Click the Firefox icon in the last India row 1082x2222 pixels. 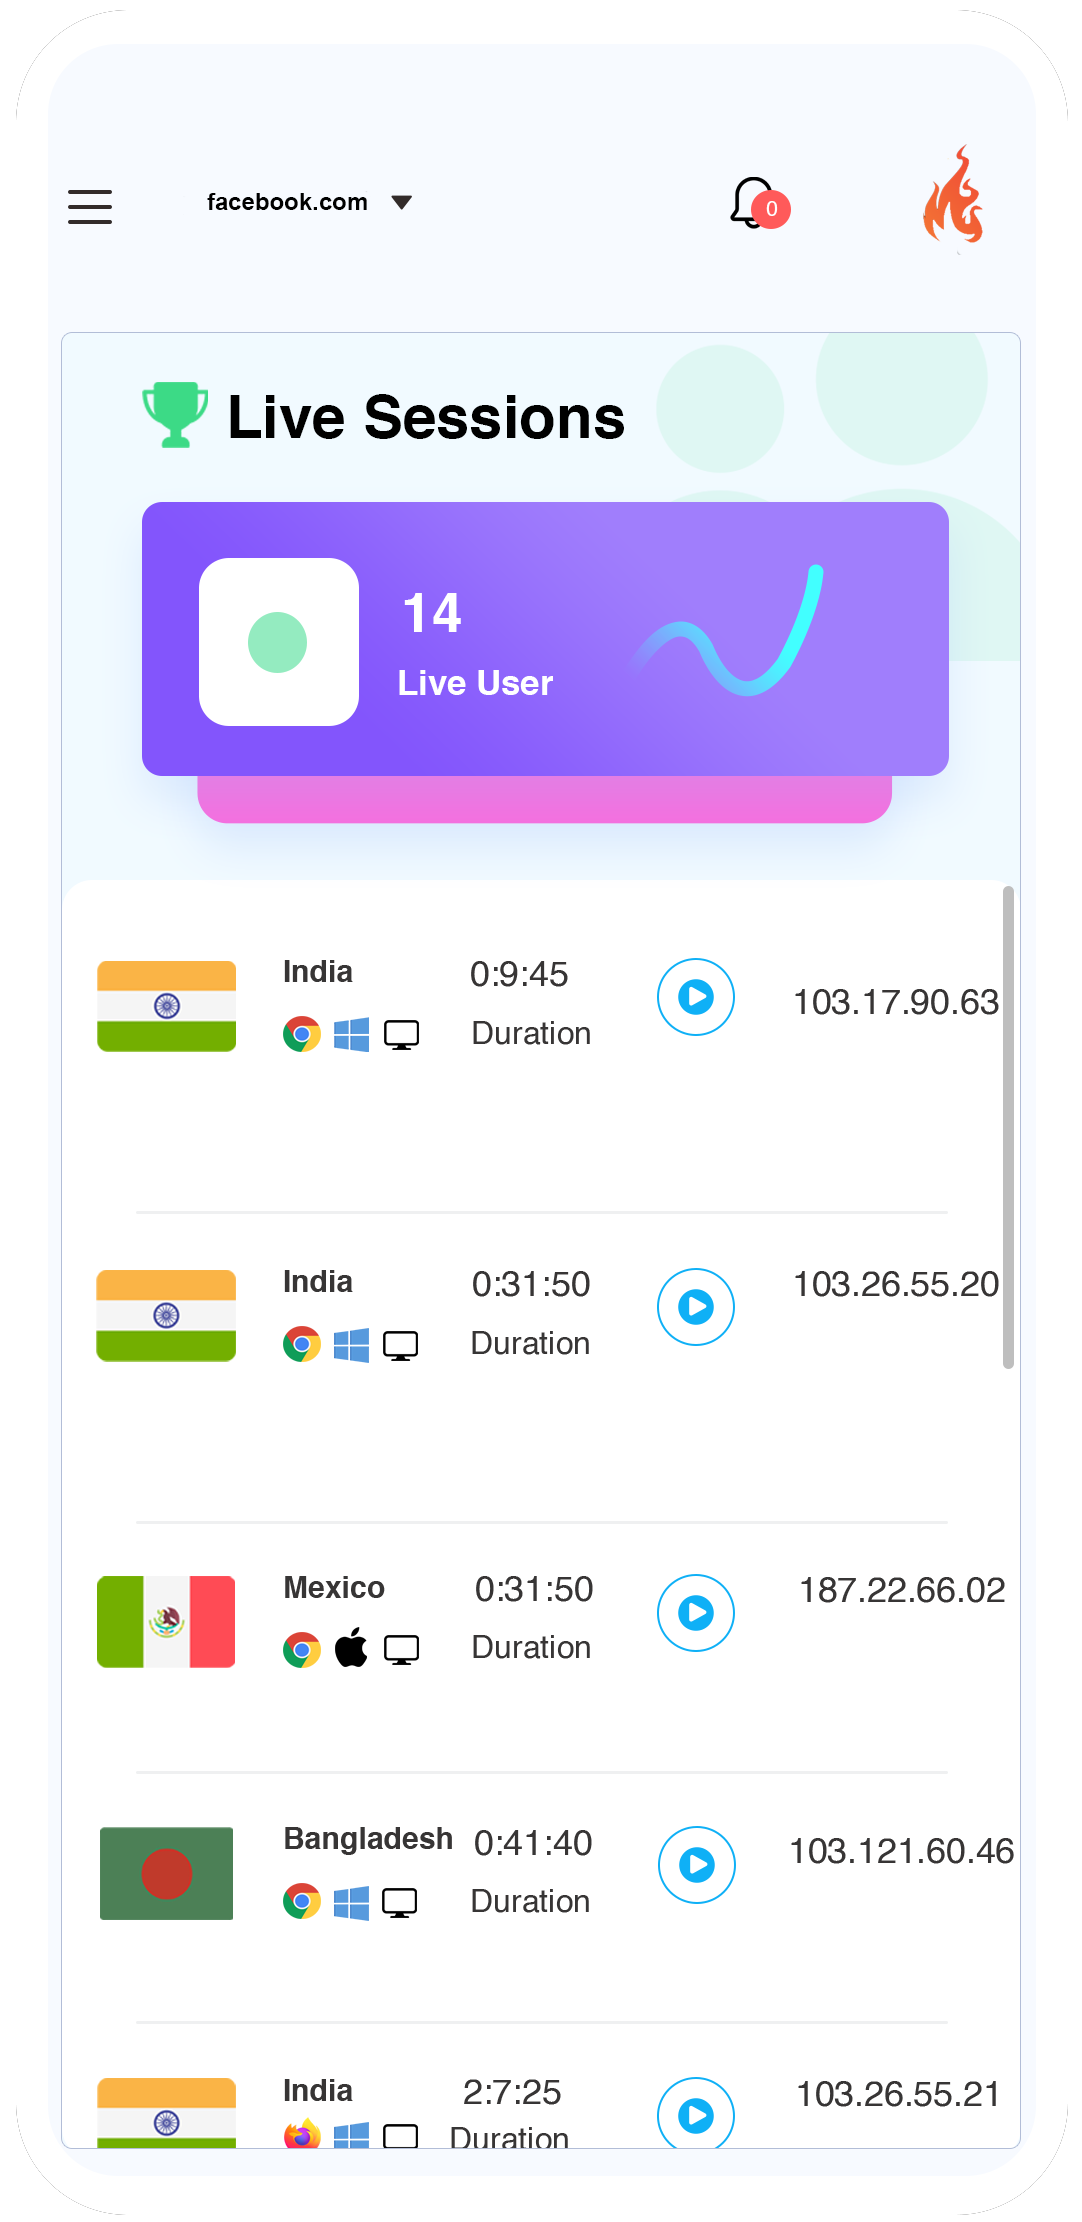pyautogui.click(x=300, y=2133)
